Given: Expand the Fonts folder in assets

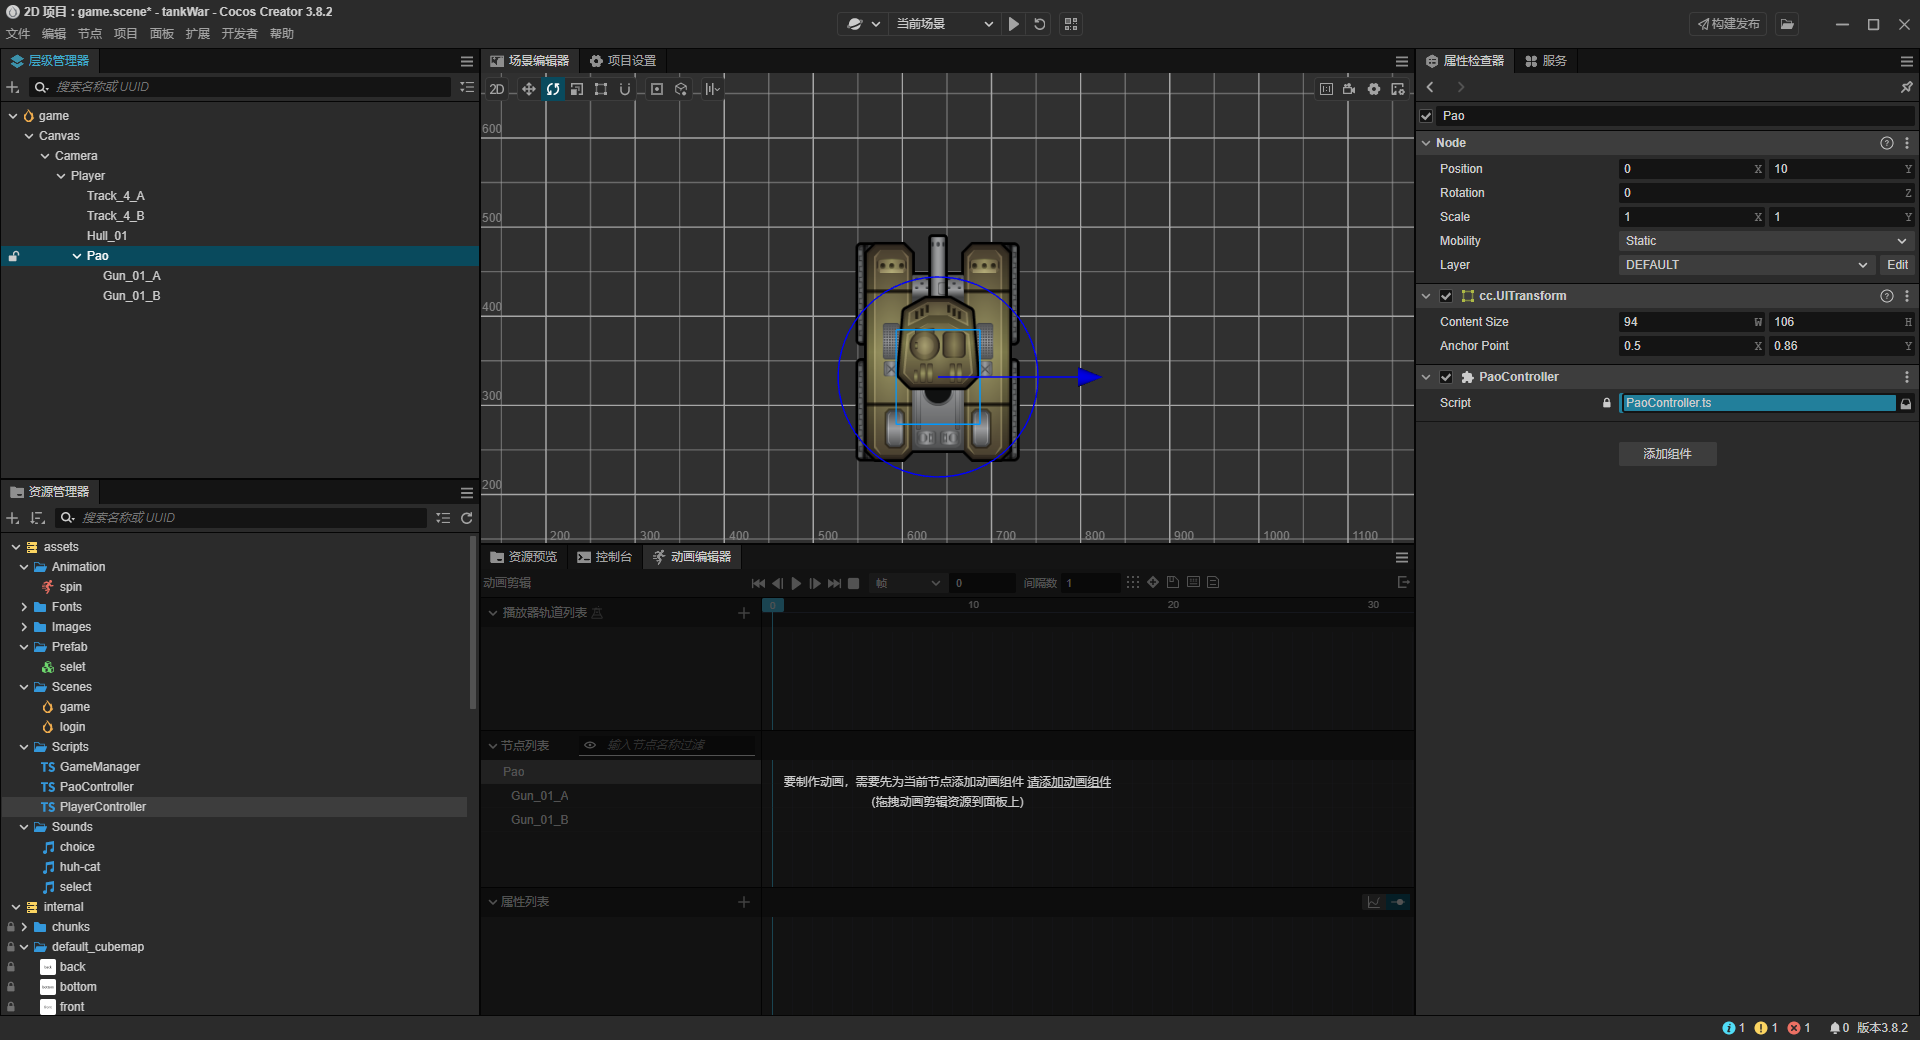Looking at the screenshot, I should coord(24,607).
